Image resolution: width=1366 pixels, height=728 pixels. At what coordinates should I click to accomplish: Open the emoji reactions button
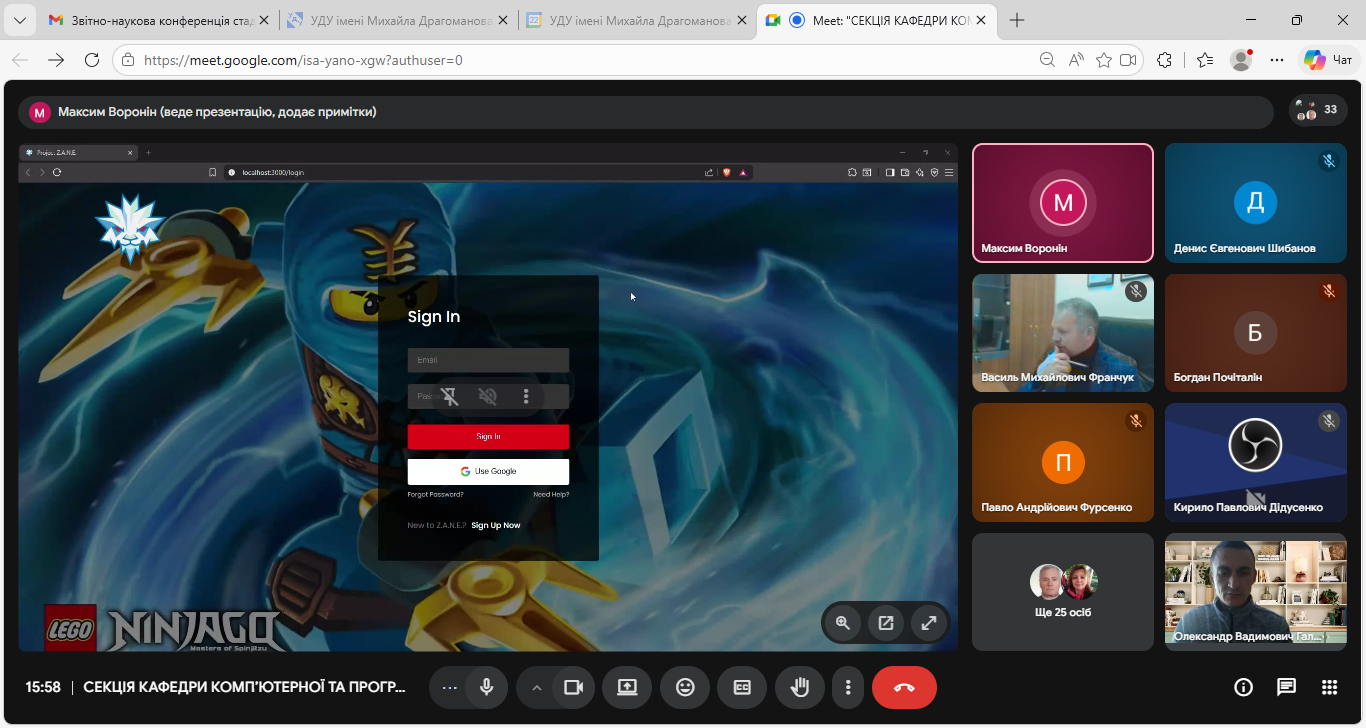pyautogui.click(x=685, y=687)
